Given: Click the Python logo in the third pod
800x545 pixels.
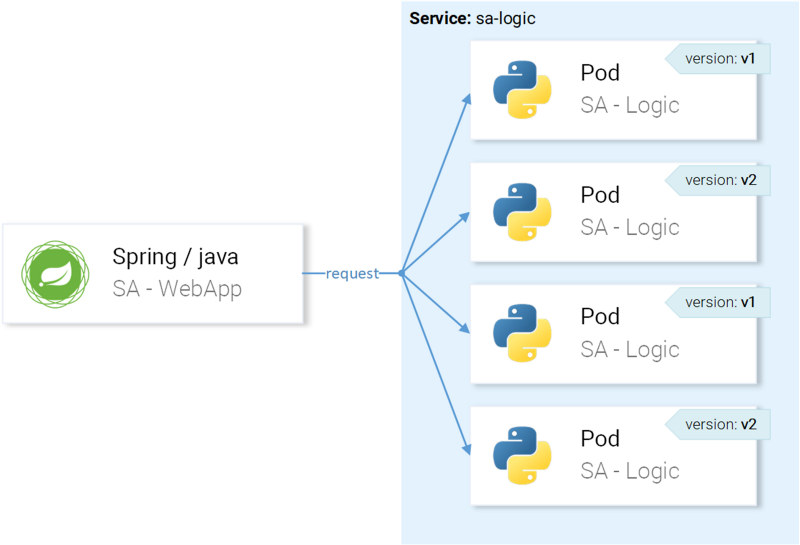Looking at the screenshot, I should 522,334.
